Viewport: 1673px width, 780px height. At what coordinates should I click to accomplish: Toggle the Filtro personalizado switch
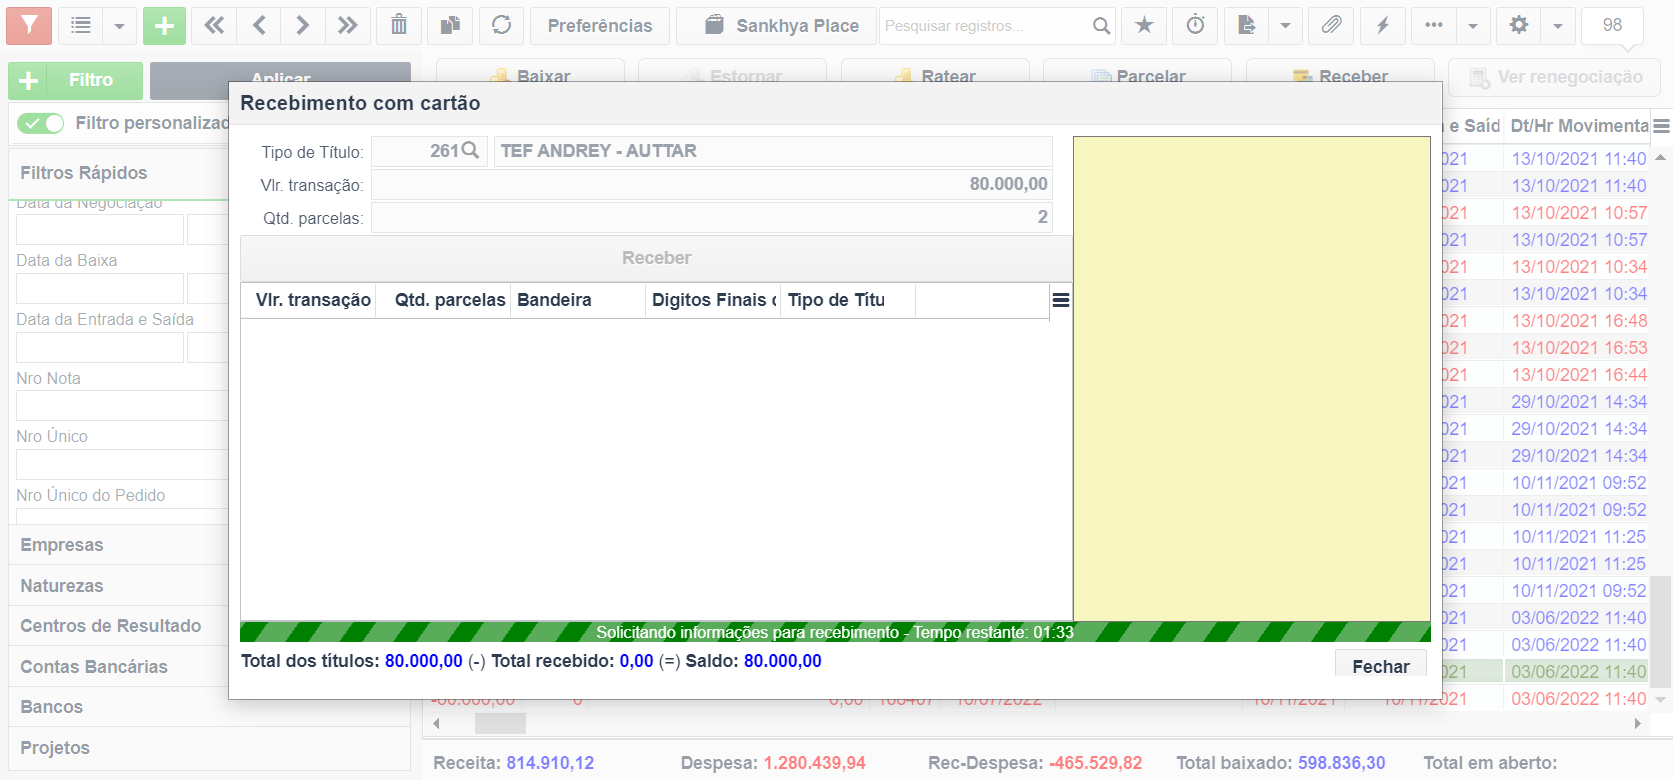[x=41, y=123]
